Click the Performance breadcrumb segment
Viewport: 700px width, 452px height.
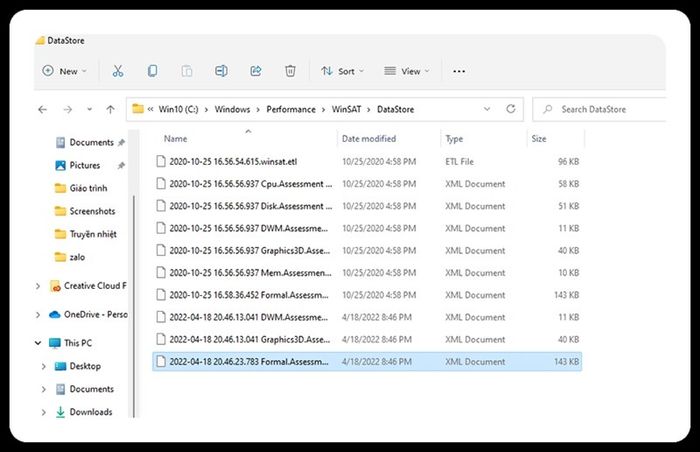click(x=292, y=108)
